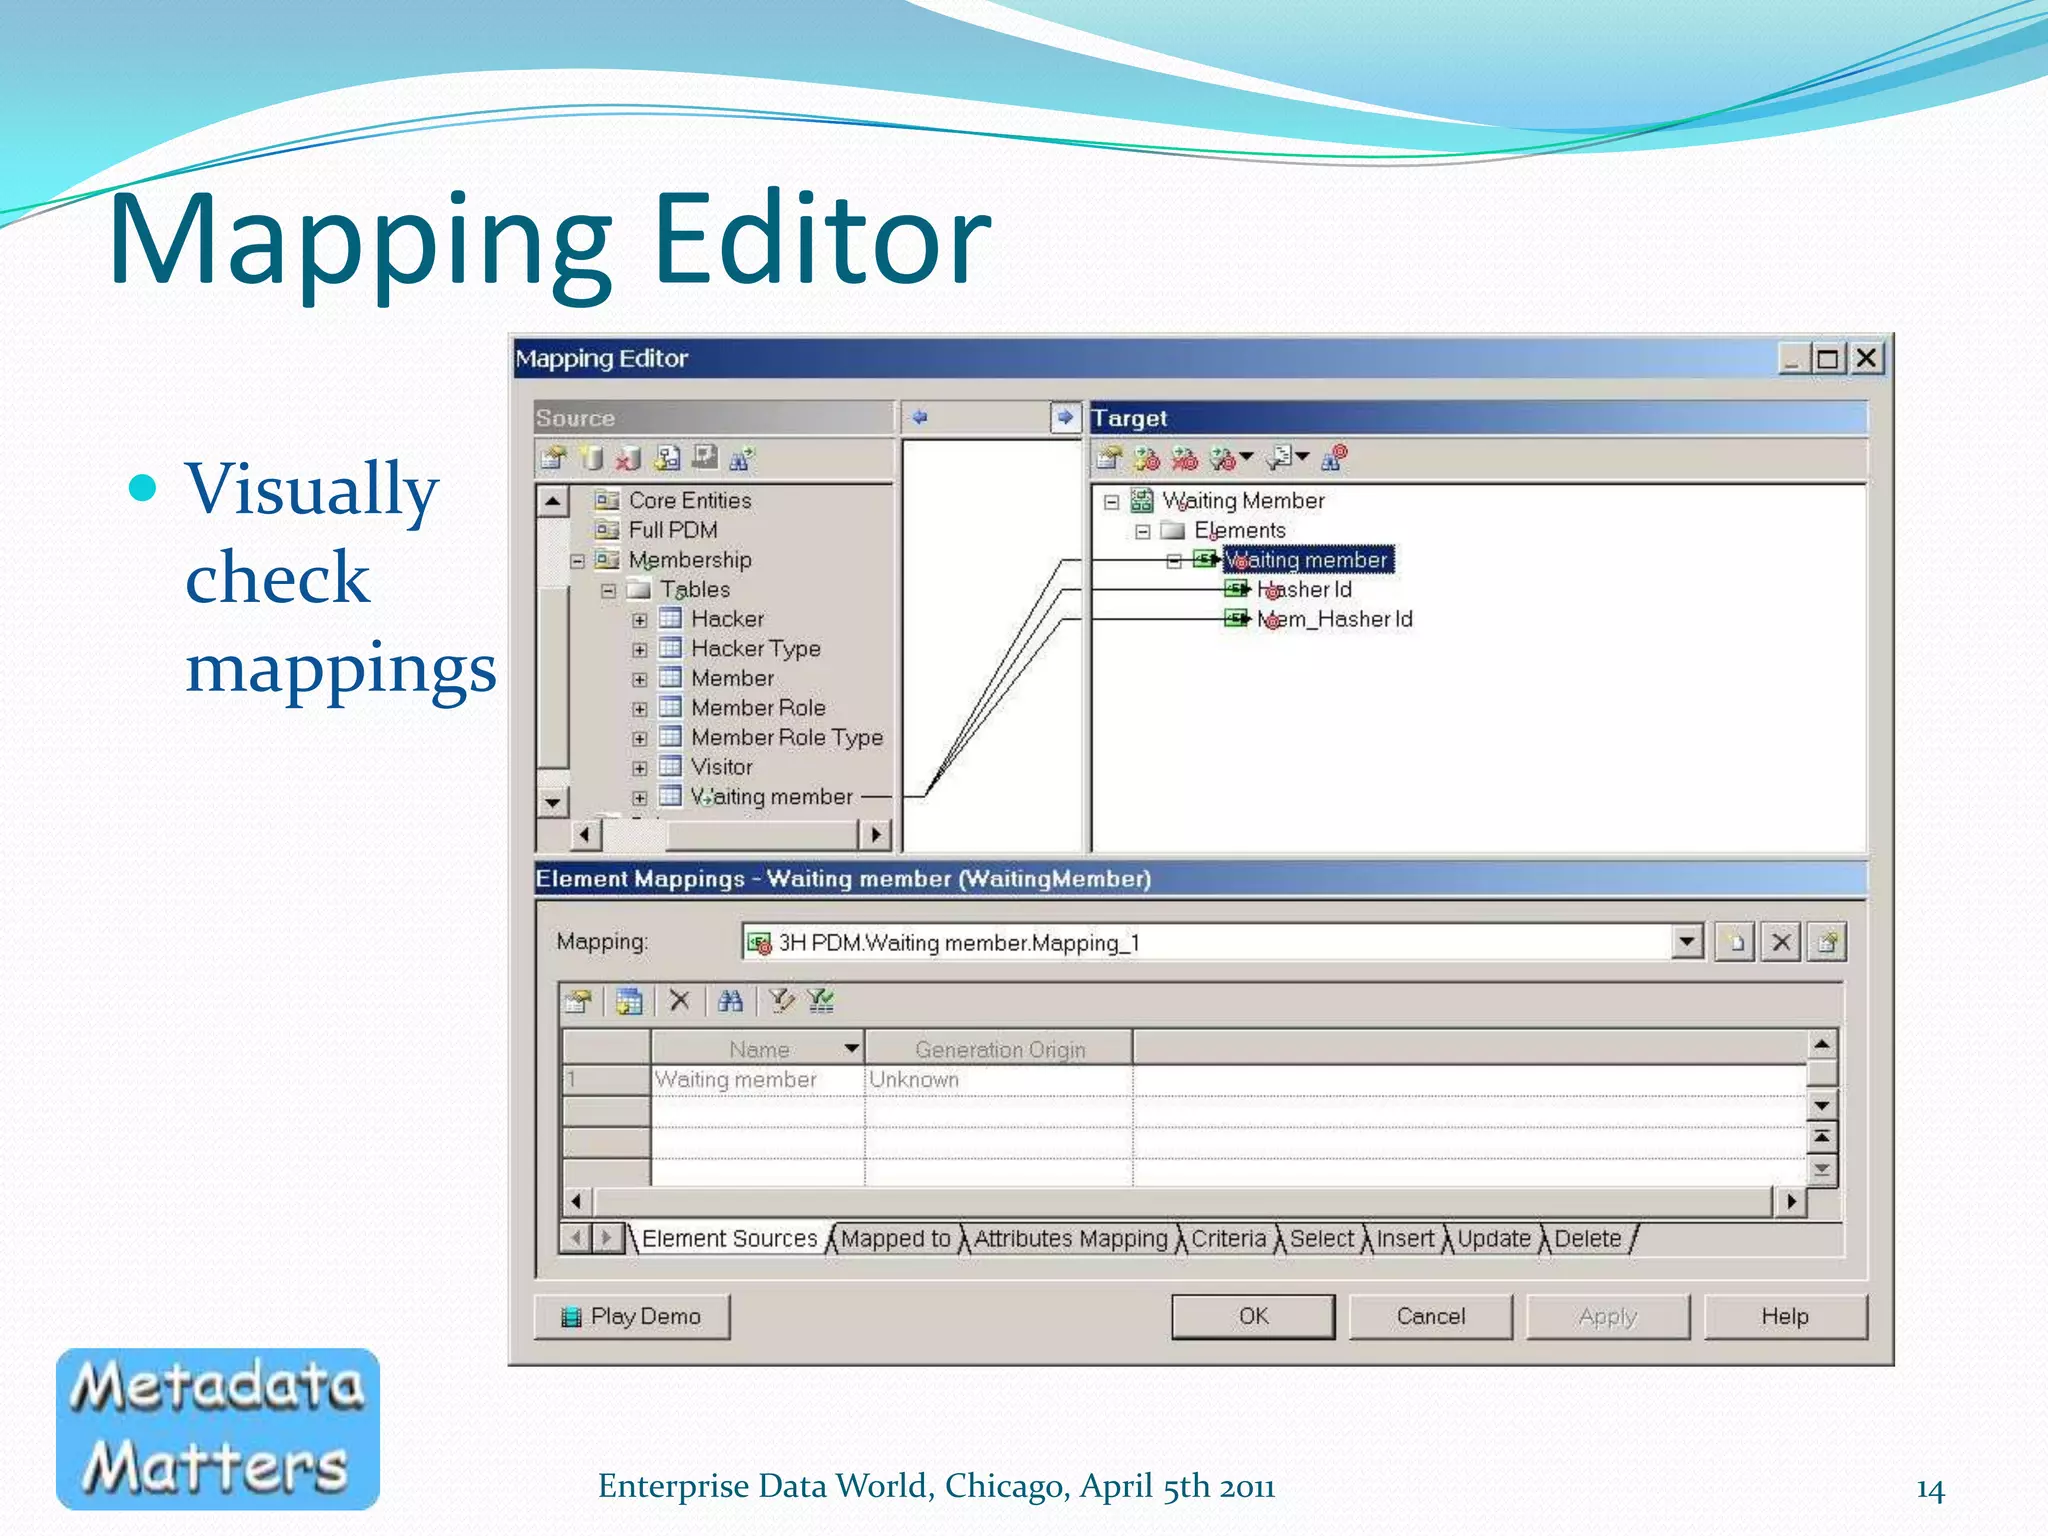This screenshot has height=1536, width=2048.
Task: Open the Attributes Mapping tab
Action: pos(1070,1239)
